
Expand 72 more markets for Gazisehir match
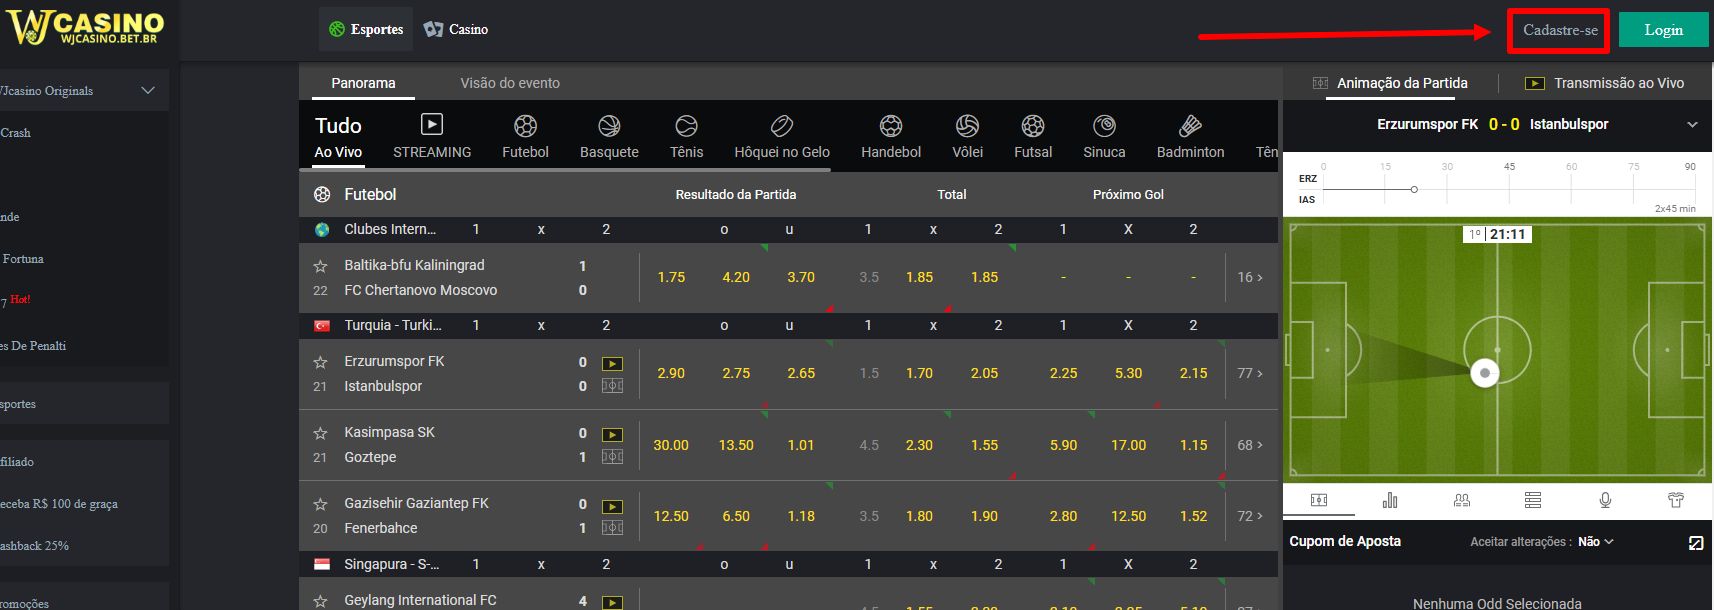pos(1250,516)
